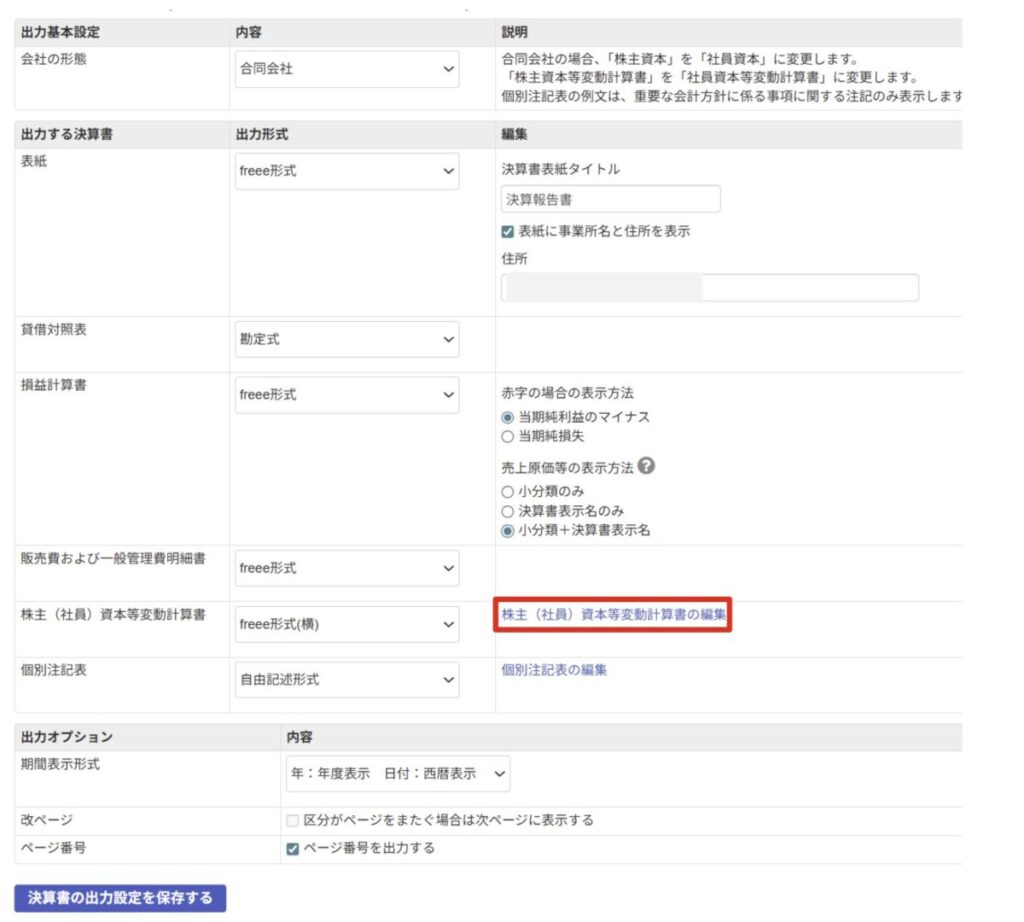Image resolution: width=1024 pixels, height=922 pixels.
Task: Choose 決算書表示名のみ radio option
Action: click(x=508, y=511)
